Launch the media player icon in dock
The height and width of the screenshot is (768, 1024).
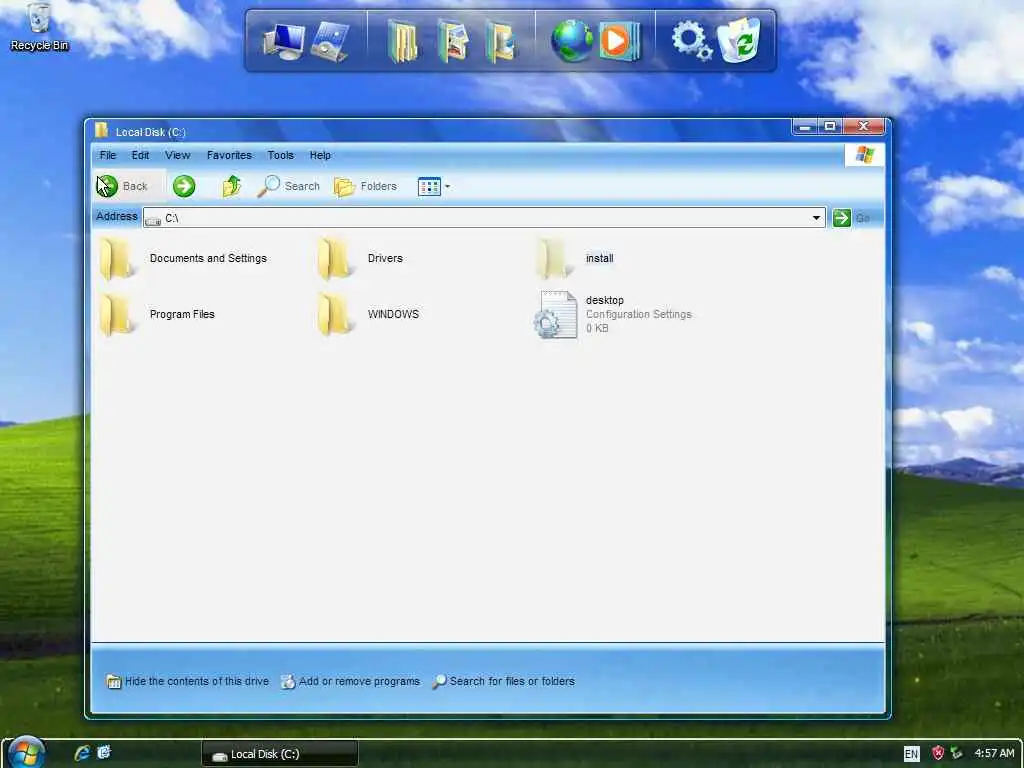click(x=618, y=41)
